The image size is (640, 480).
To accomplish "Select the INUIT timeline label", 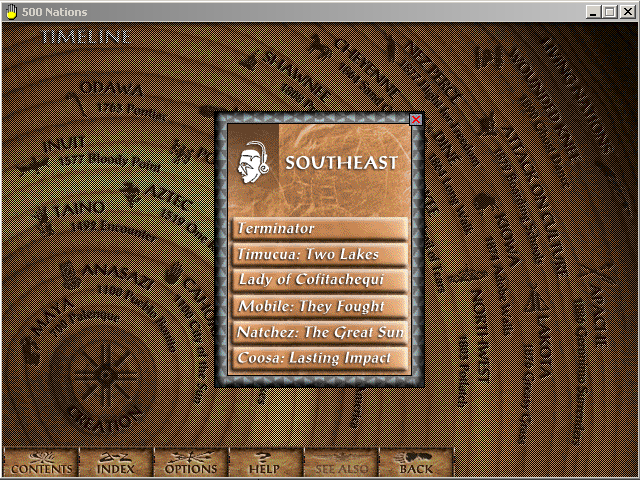I will pos(64,144).
